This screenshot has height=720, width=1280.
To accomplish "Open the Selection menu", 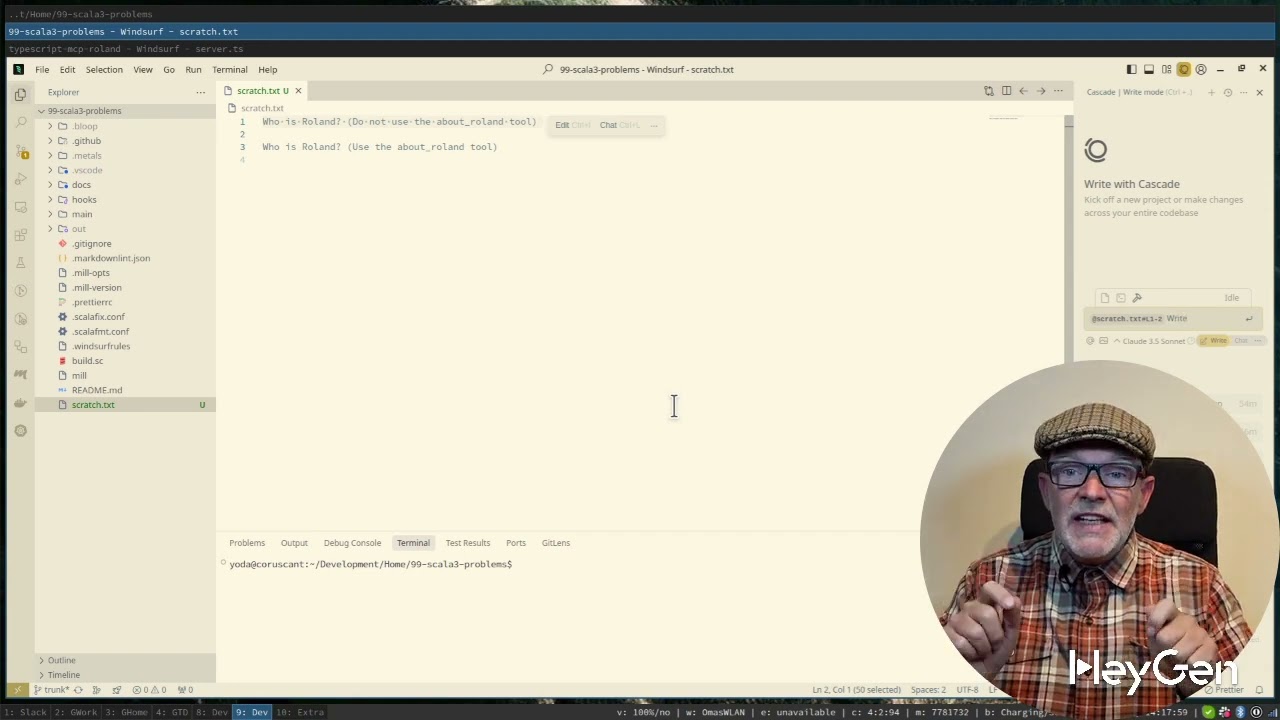I will click(104, 70).
